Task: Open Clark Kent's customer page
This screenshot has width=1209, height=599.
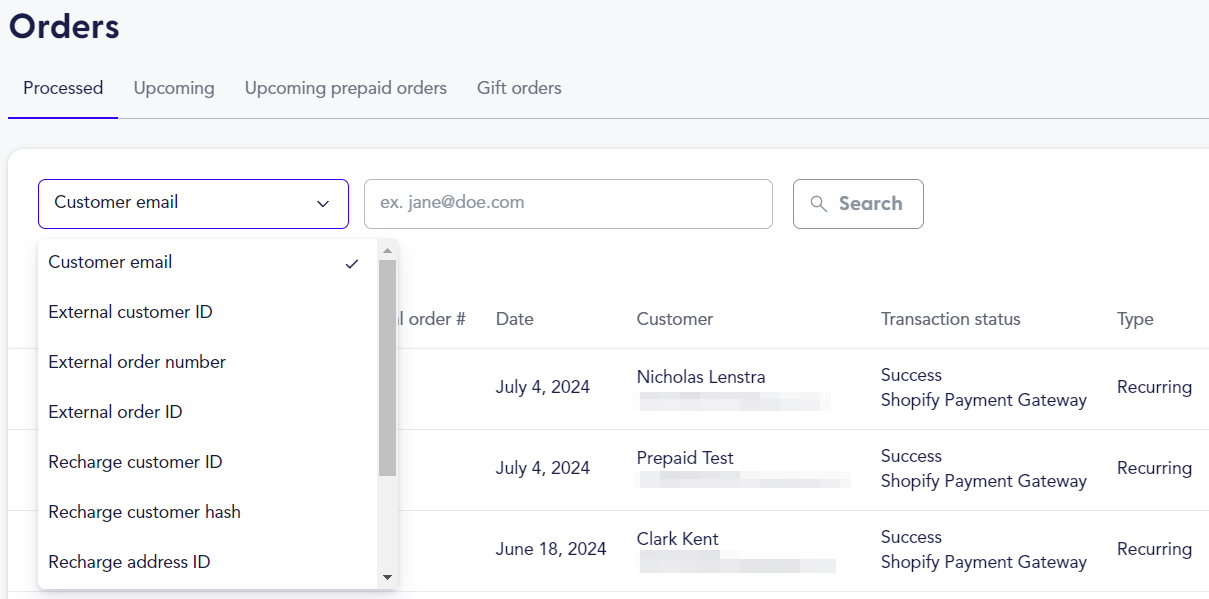Action: point(677,538)
